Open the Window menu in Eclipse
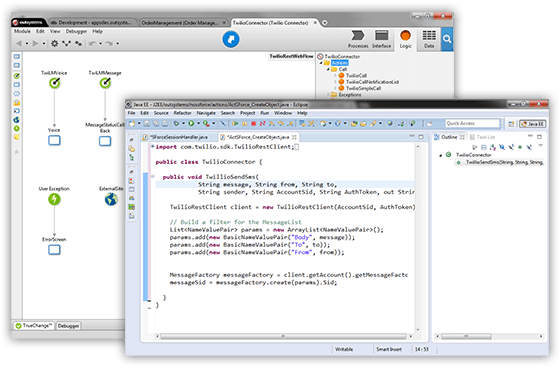Image resolution: width=560 pixels, height=368 pixels. pyautogui.click(x=283, y=113)
